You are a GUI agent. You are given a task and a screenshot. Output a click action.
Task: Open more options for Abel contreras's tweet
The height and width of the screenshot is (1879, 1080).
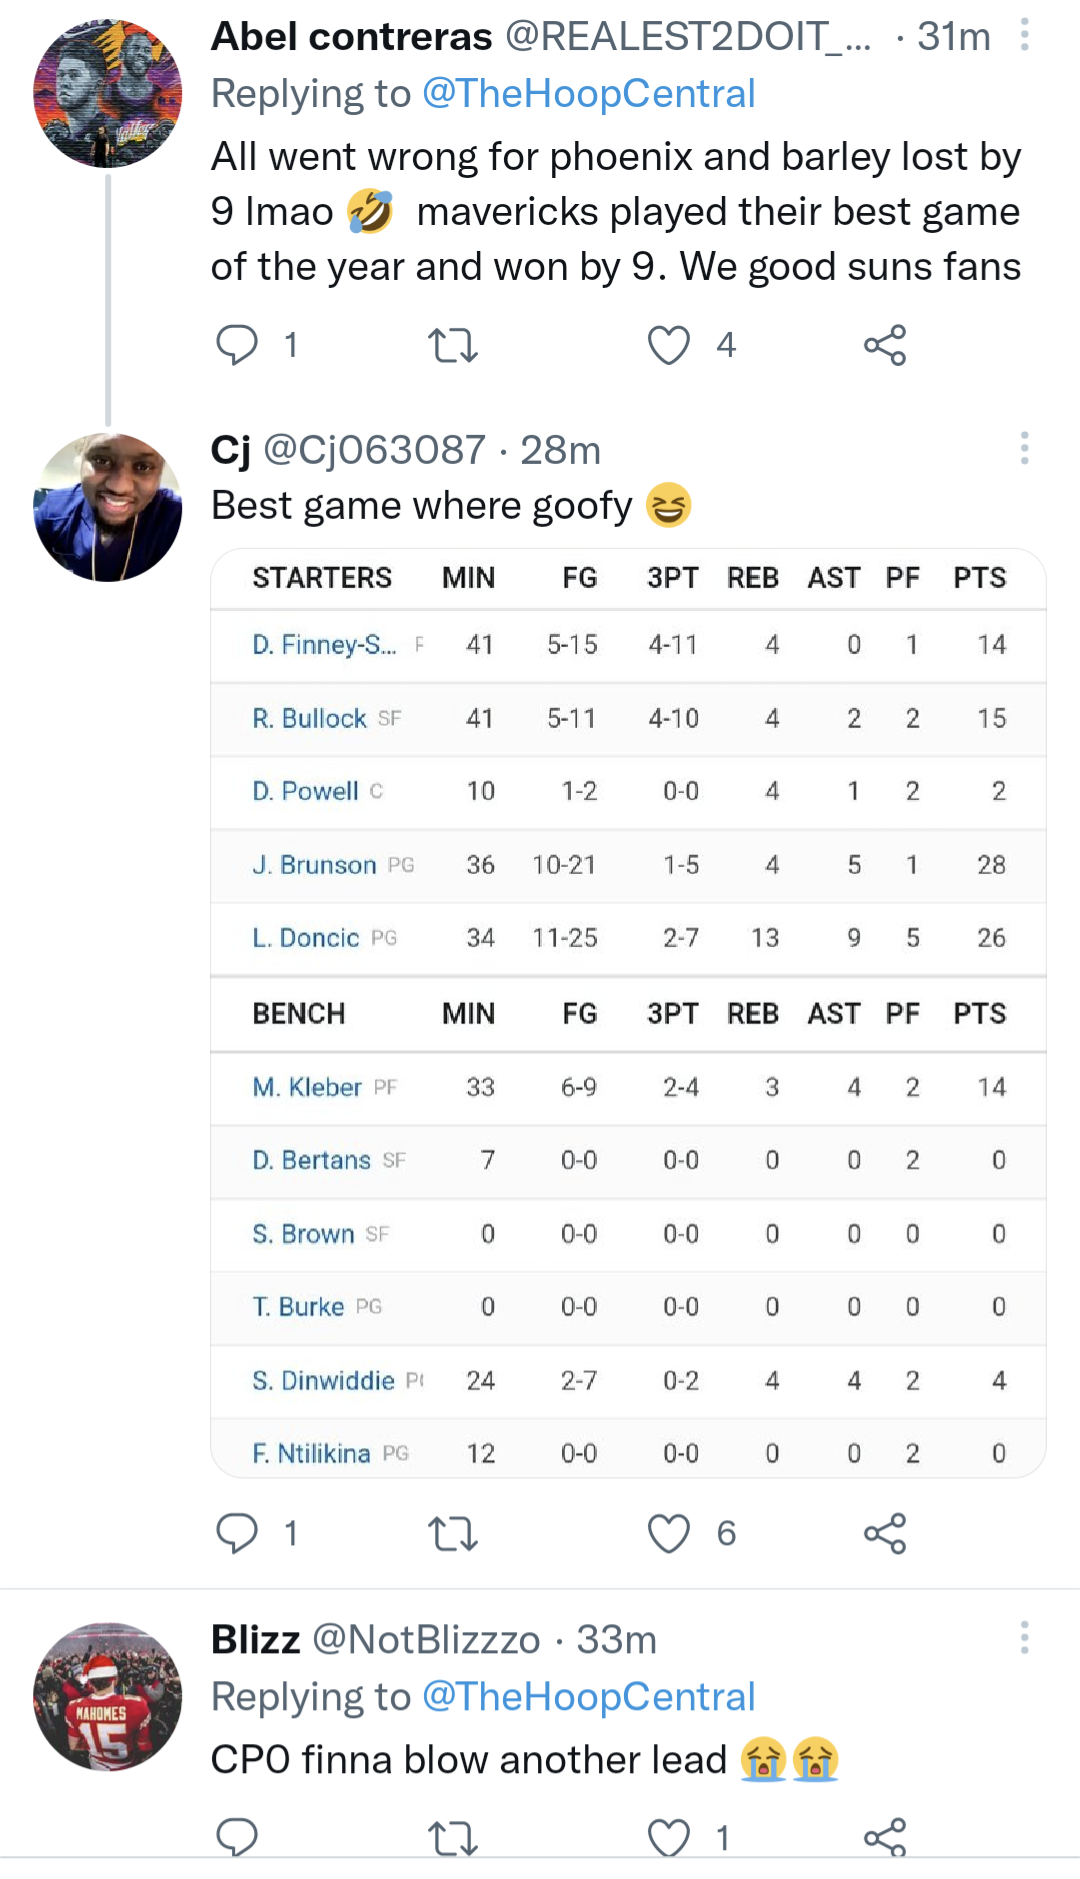[x=1024, y=36]
